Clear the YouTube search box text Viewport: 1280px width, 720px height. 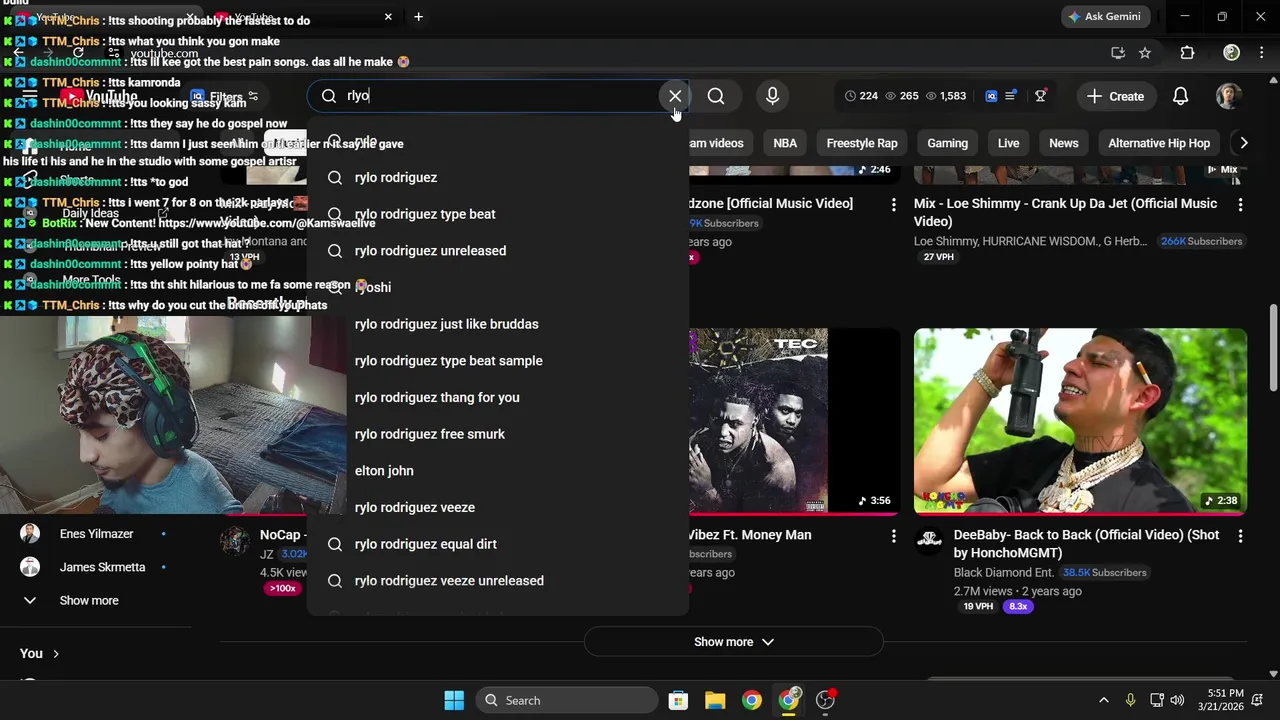point(675,96)
